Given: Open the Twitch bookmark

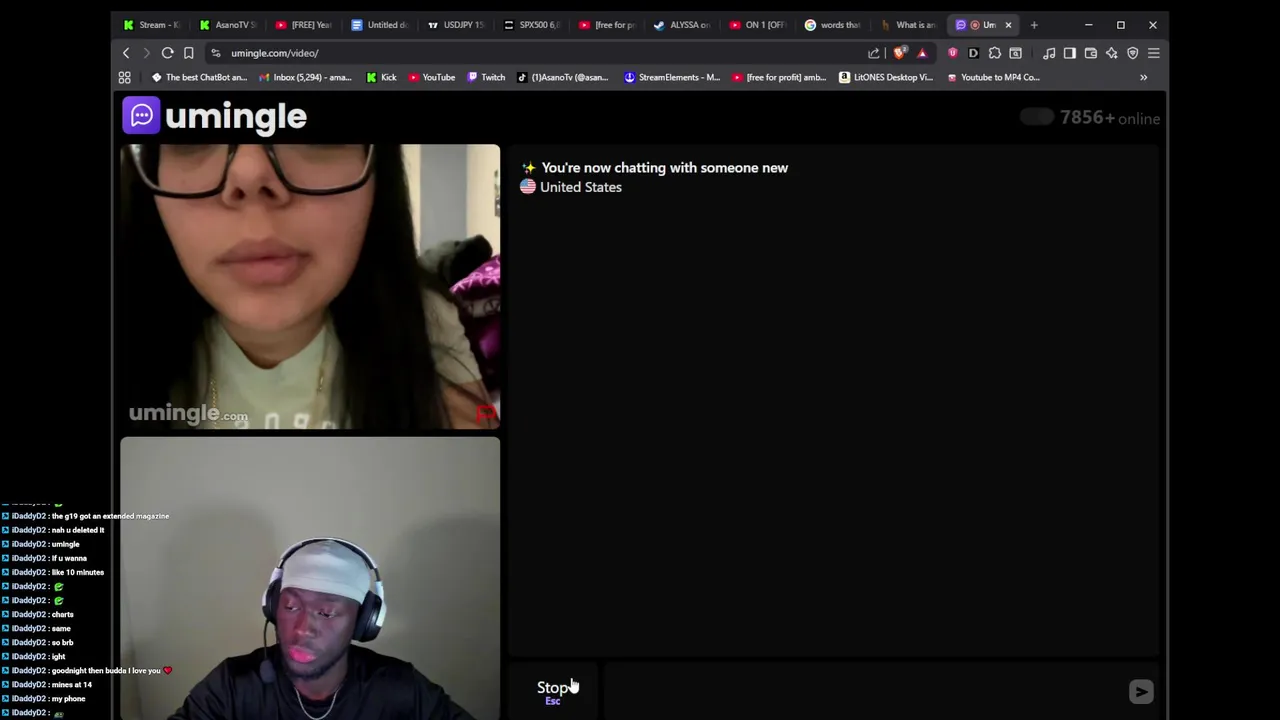Looking at the screenshot, I should point(486,77).
